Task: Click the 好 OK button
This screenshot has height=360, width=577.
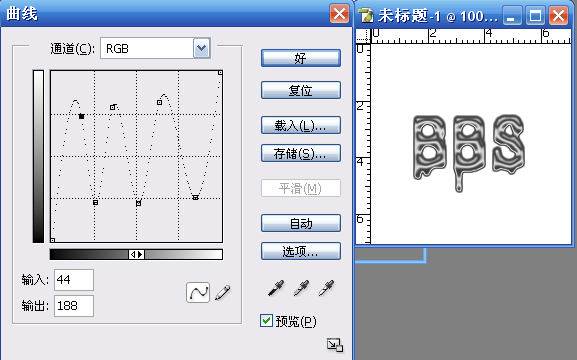Action: (301, 58)
